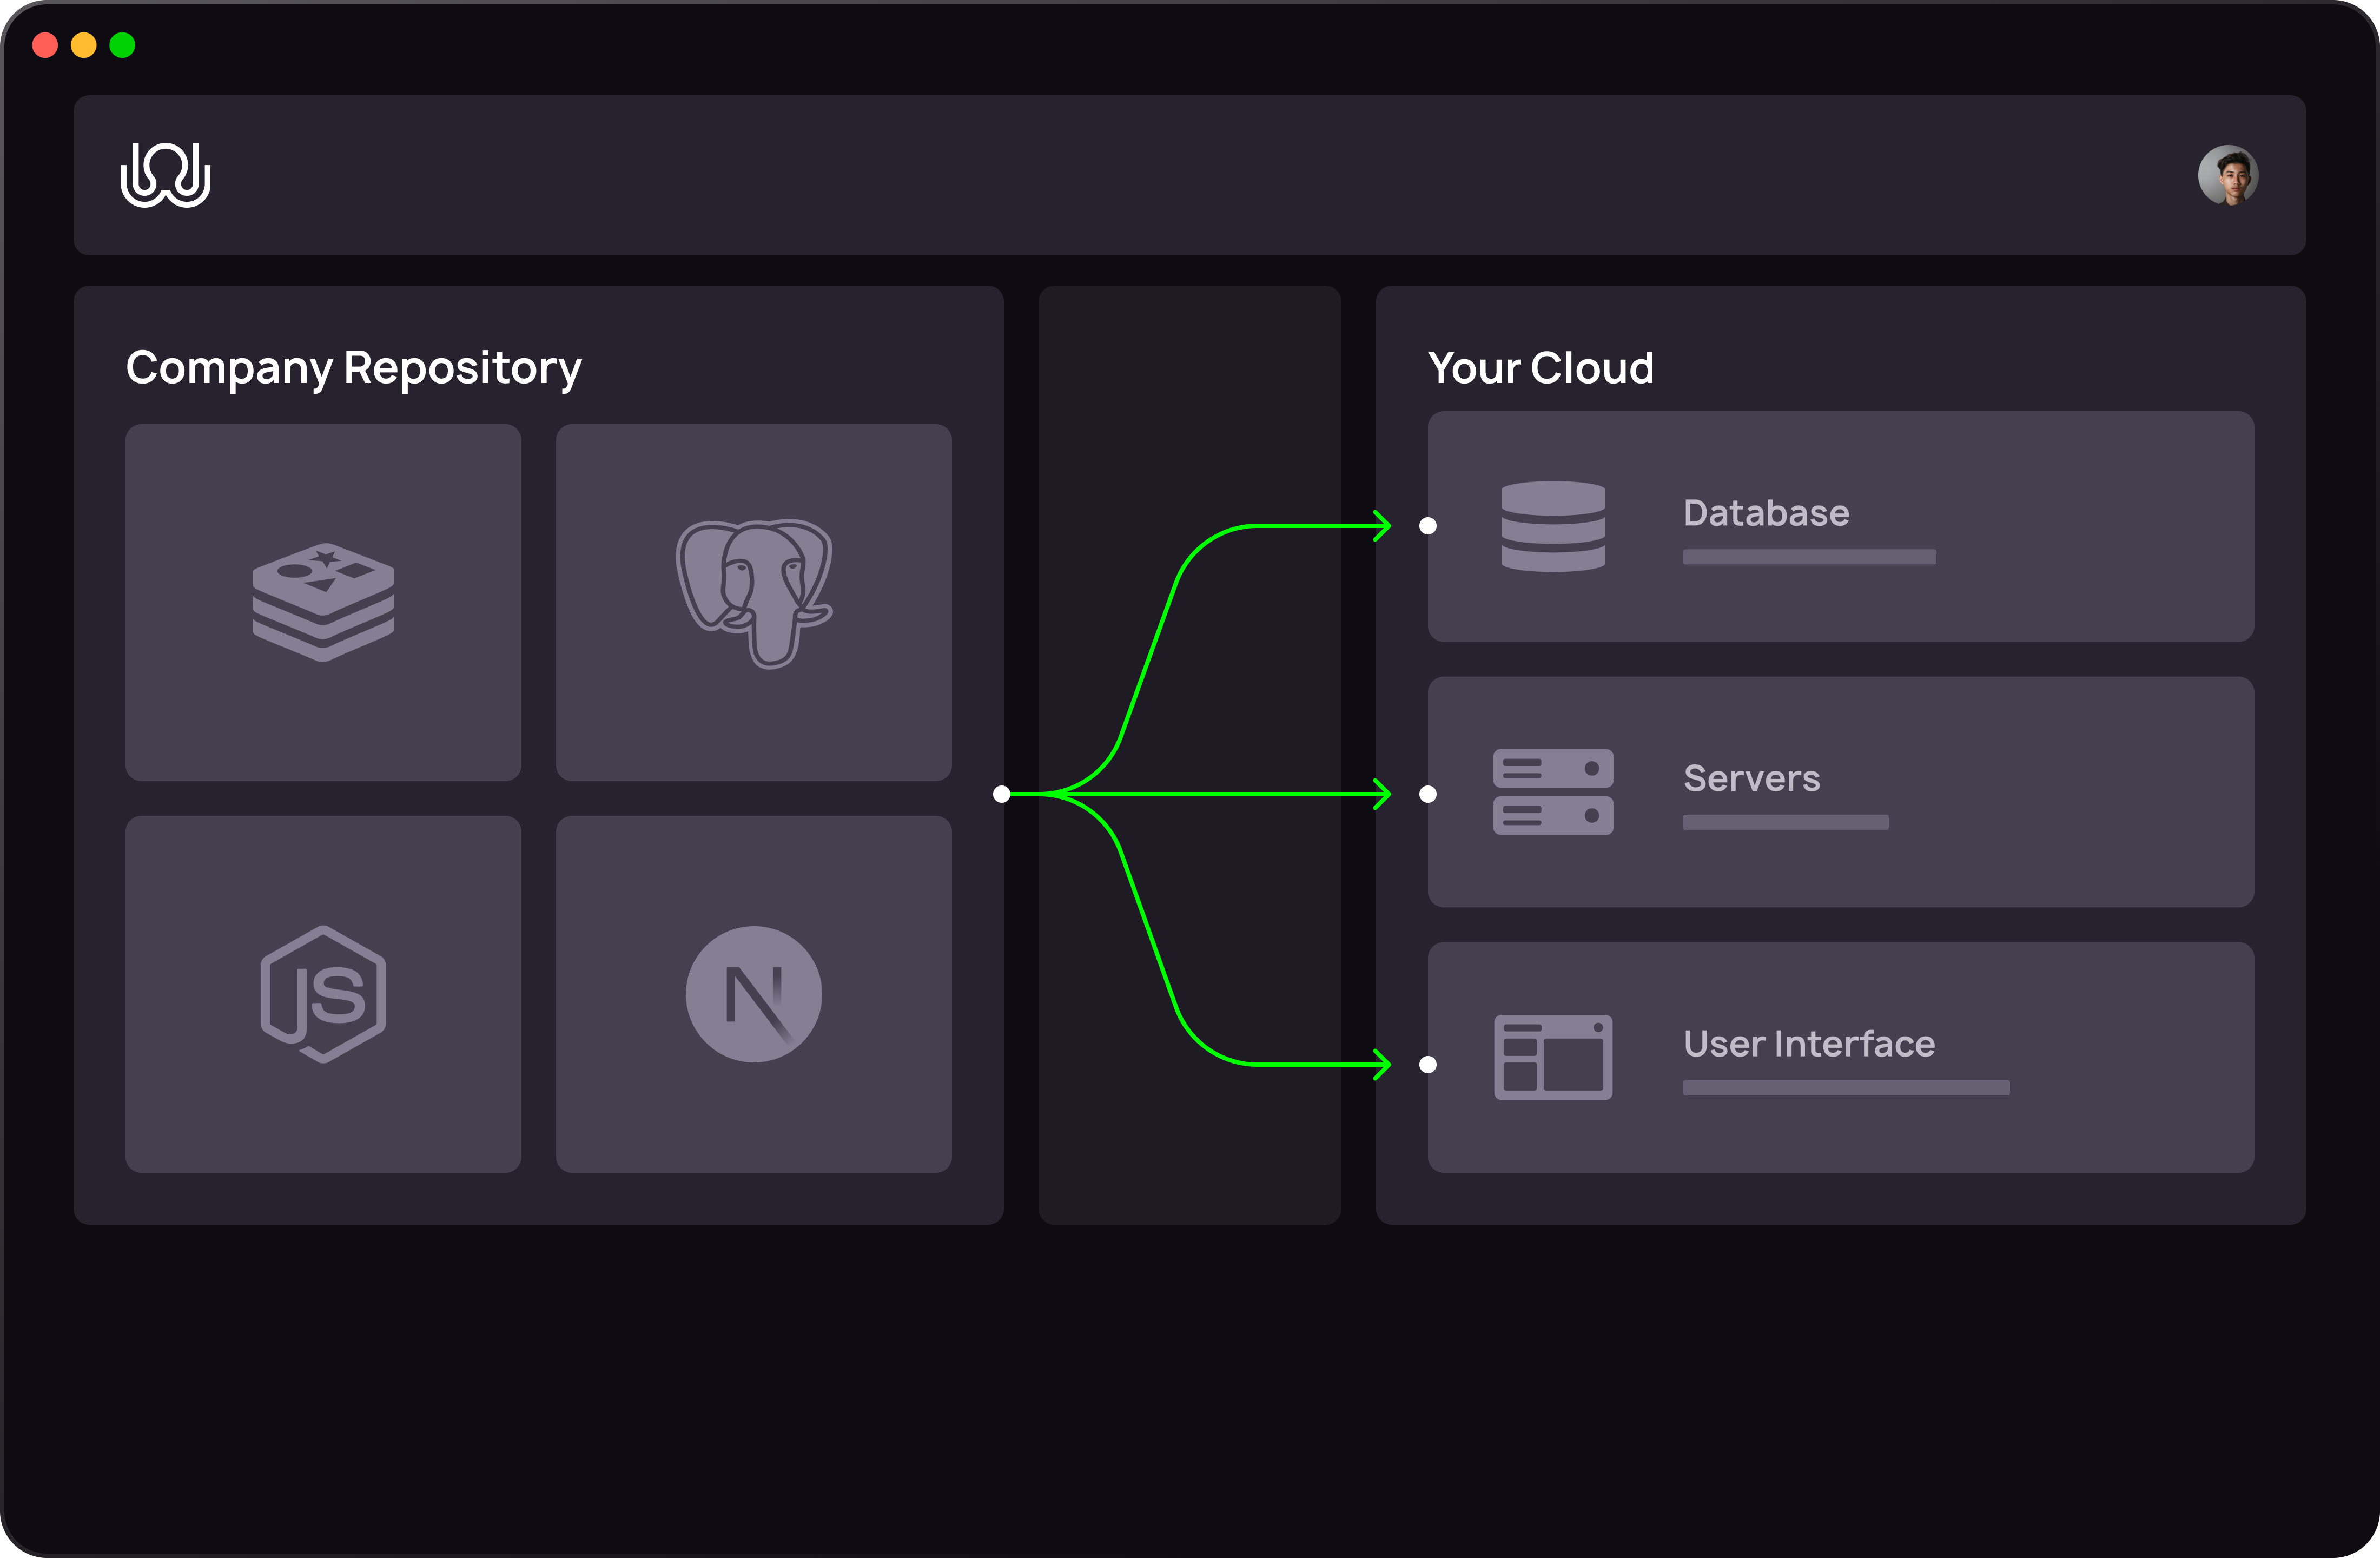
Task: Click the Your Cloud heading
Action: click(x=1540, y=368)
